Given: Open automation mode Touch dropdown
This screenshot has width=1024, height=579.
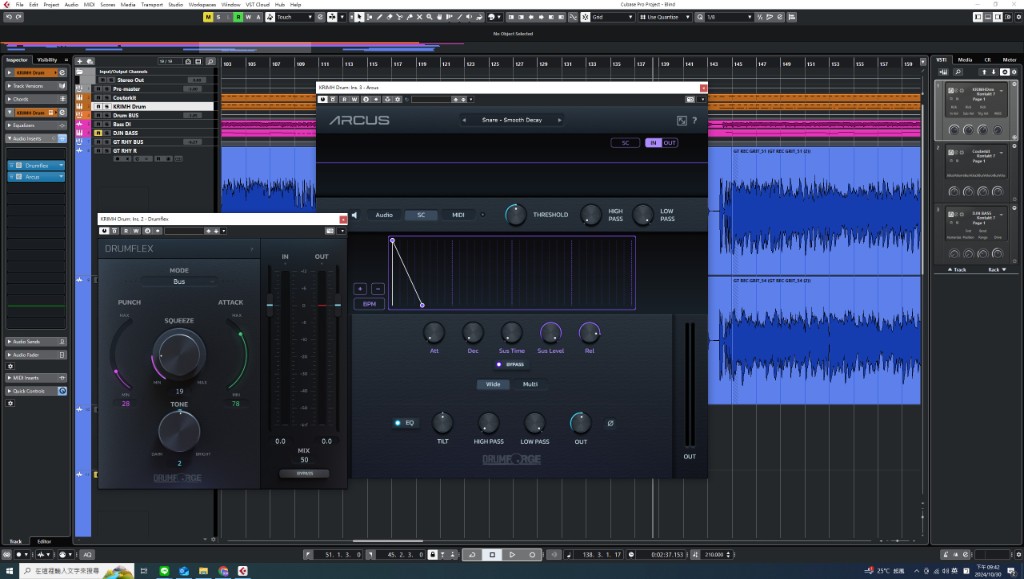Looking at the screenshot, I should (x=294, y=17).
